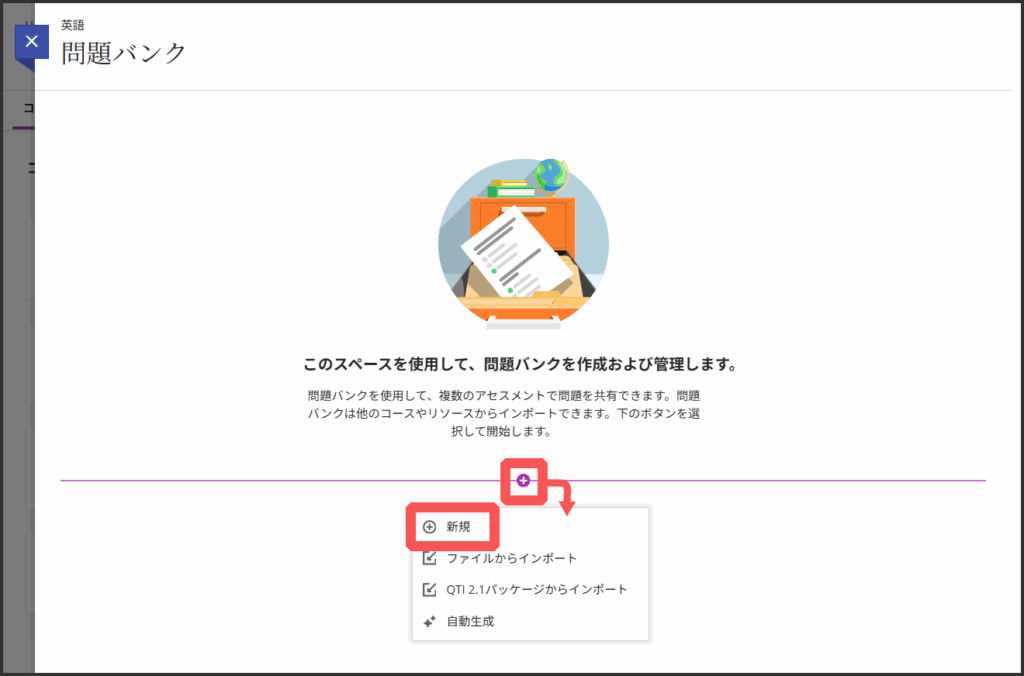The height and width of the screenshot is (676, 1024).
Task: Click the purple plus add button
Action: pyautogui.click(x=523, y=481)
